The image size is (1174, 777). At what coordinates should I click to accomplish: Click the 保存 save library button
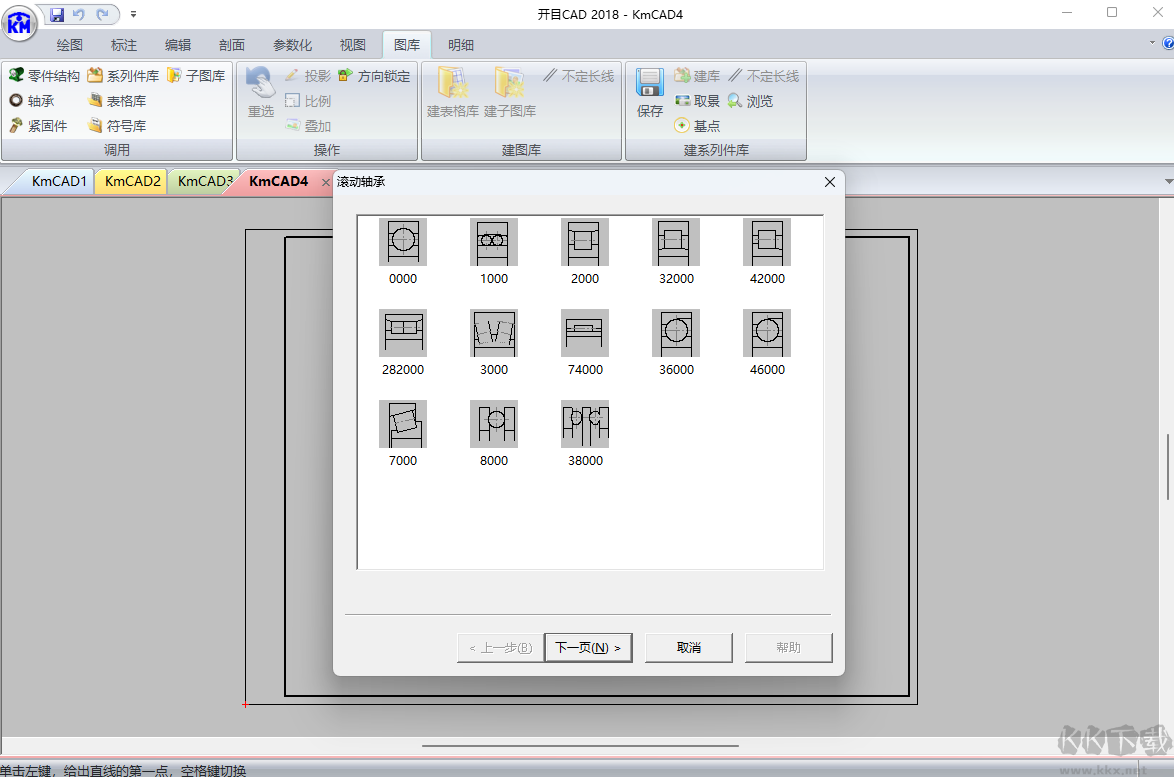649,92
